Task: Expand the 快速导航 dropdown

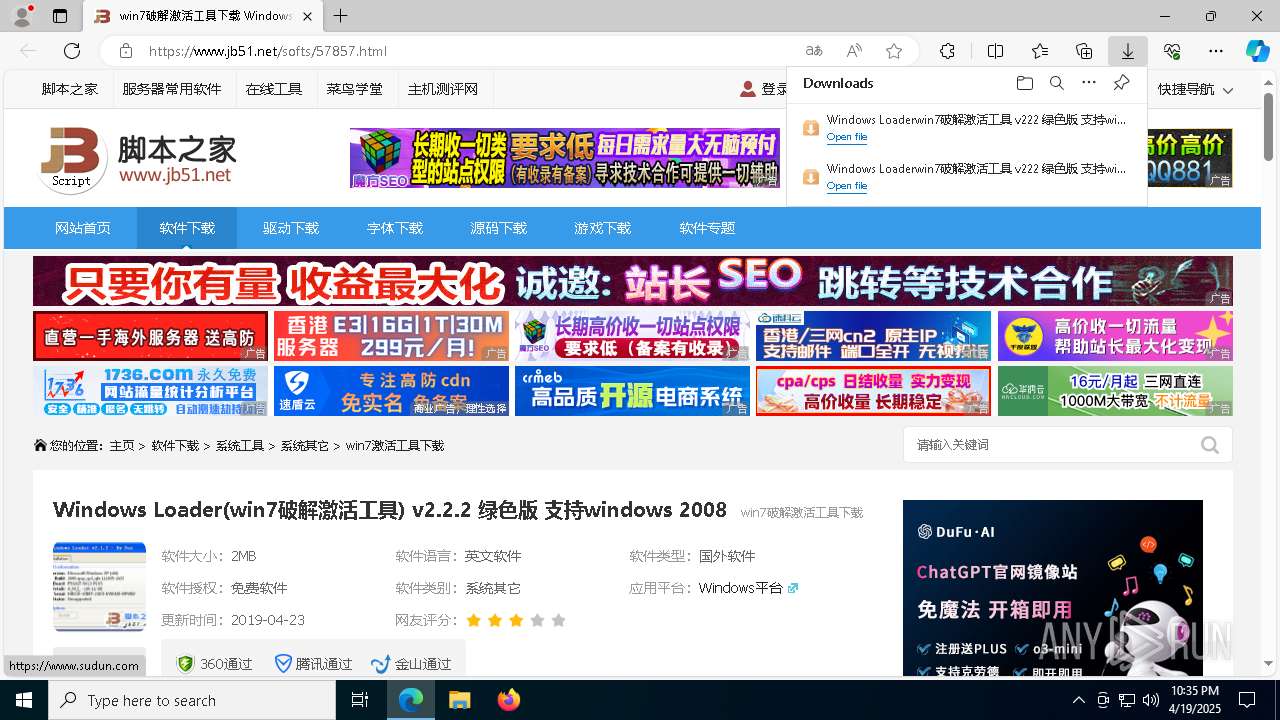Action: coord(1195,89)
